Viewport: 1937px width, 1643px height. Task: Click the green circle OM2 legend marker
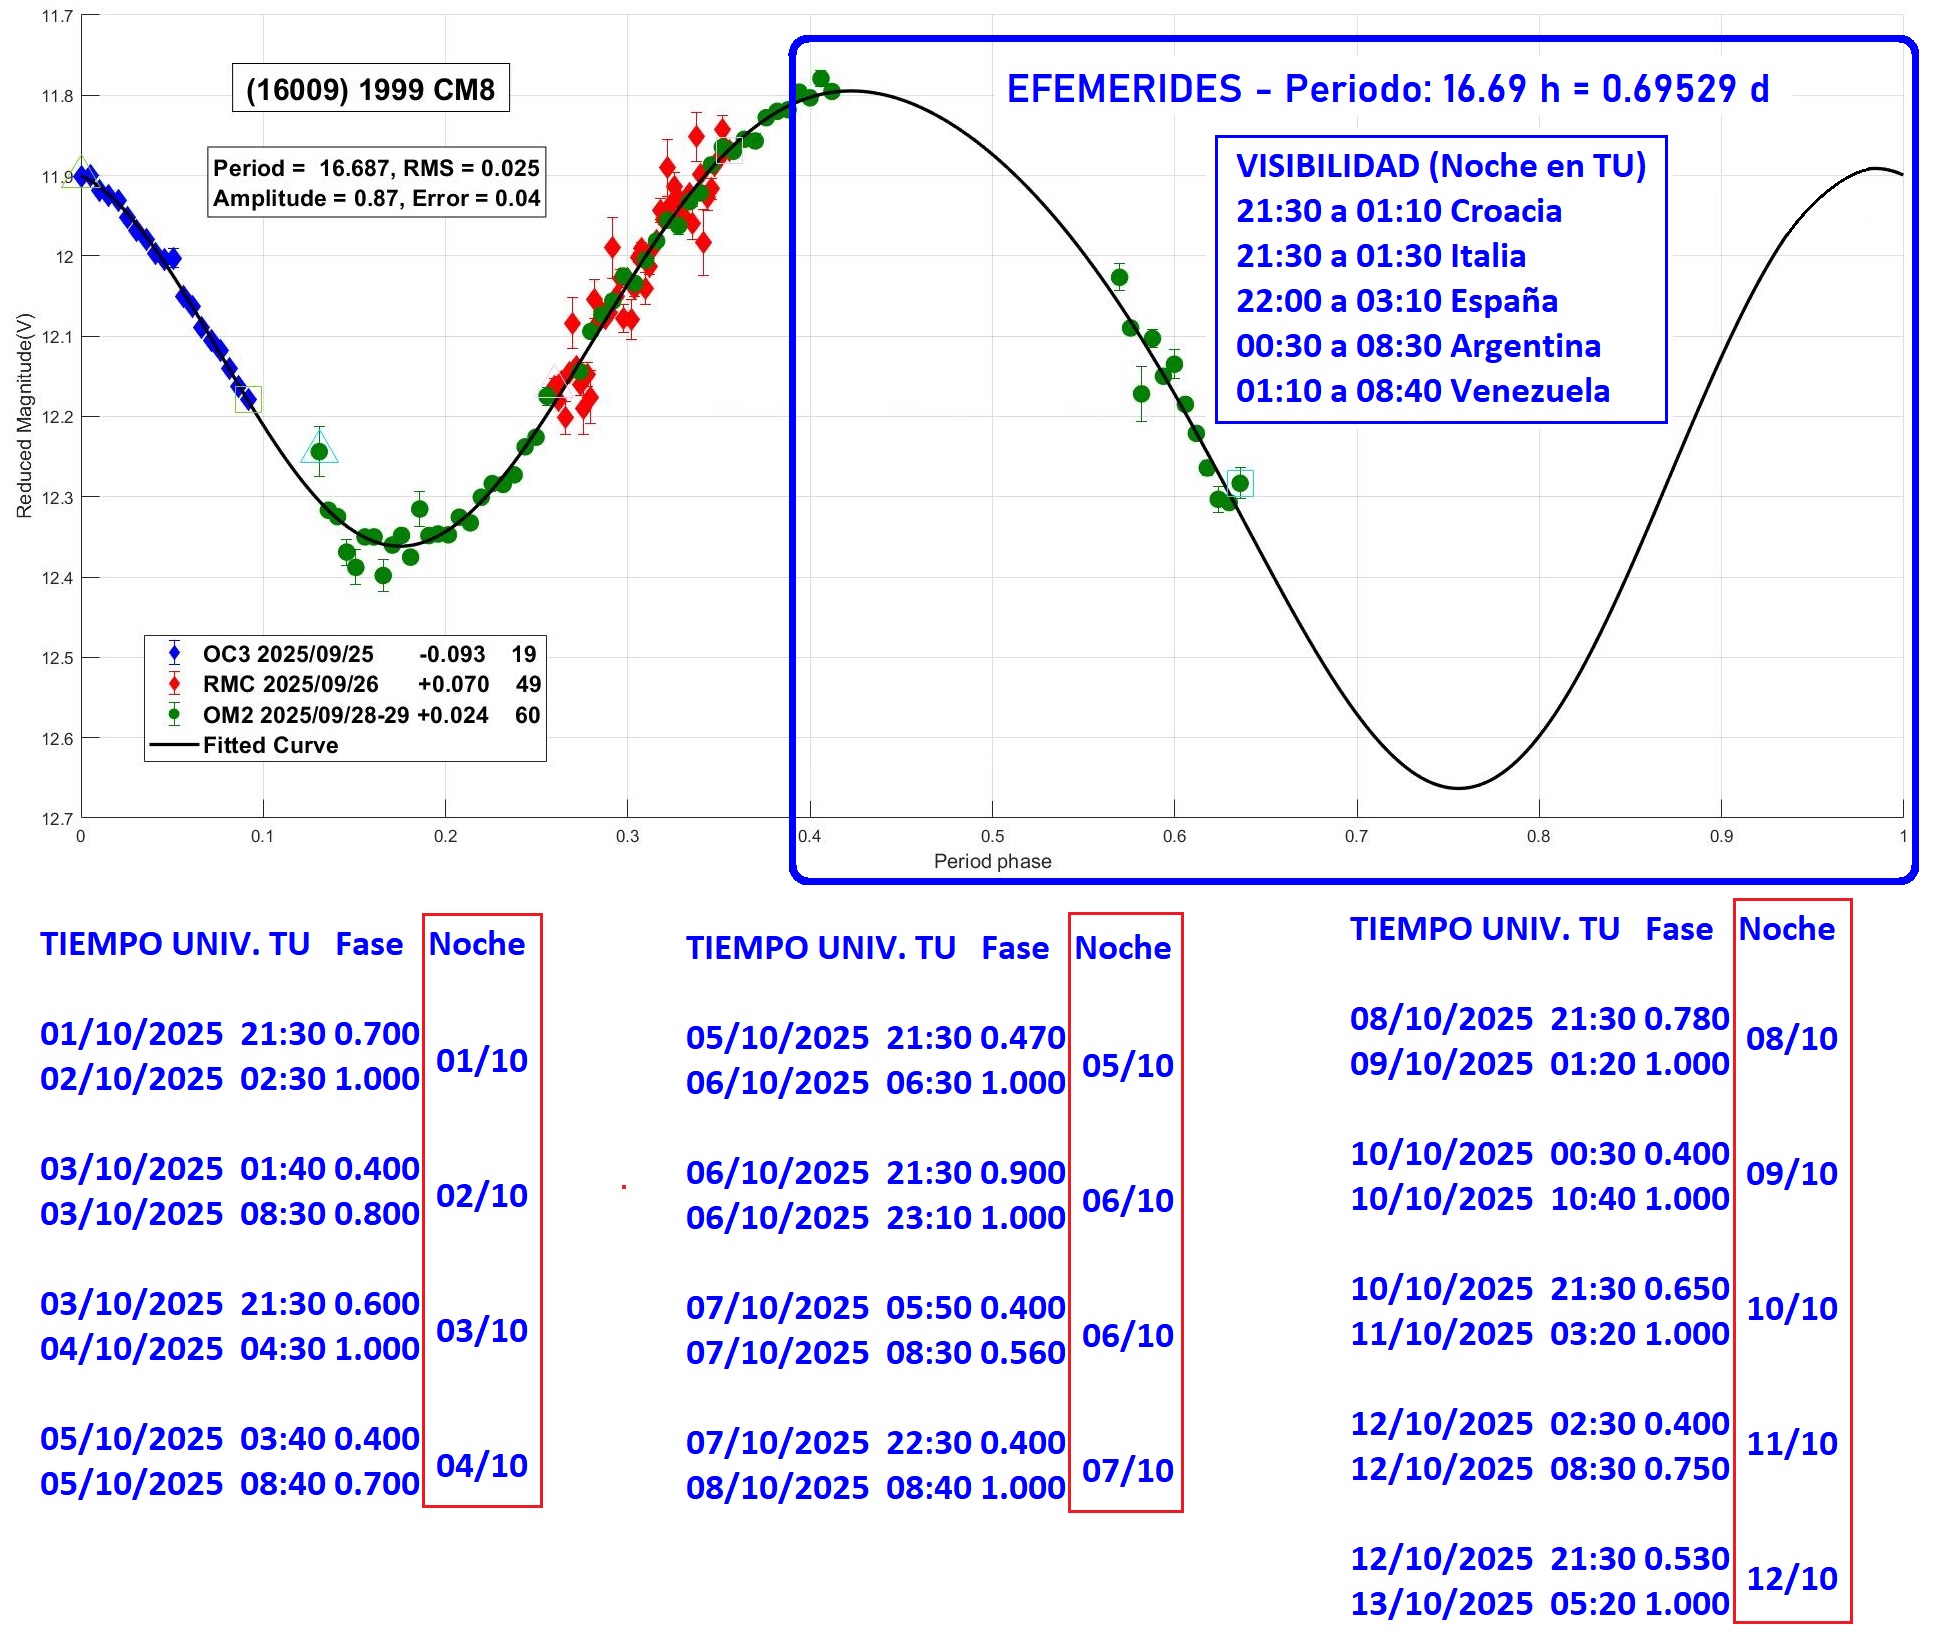pyautogui.click(x=175, y=714)
